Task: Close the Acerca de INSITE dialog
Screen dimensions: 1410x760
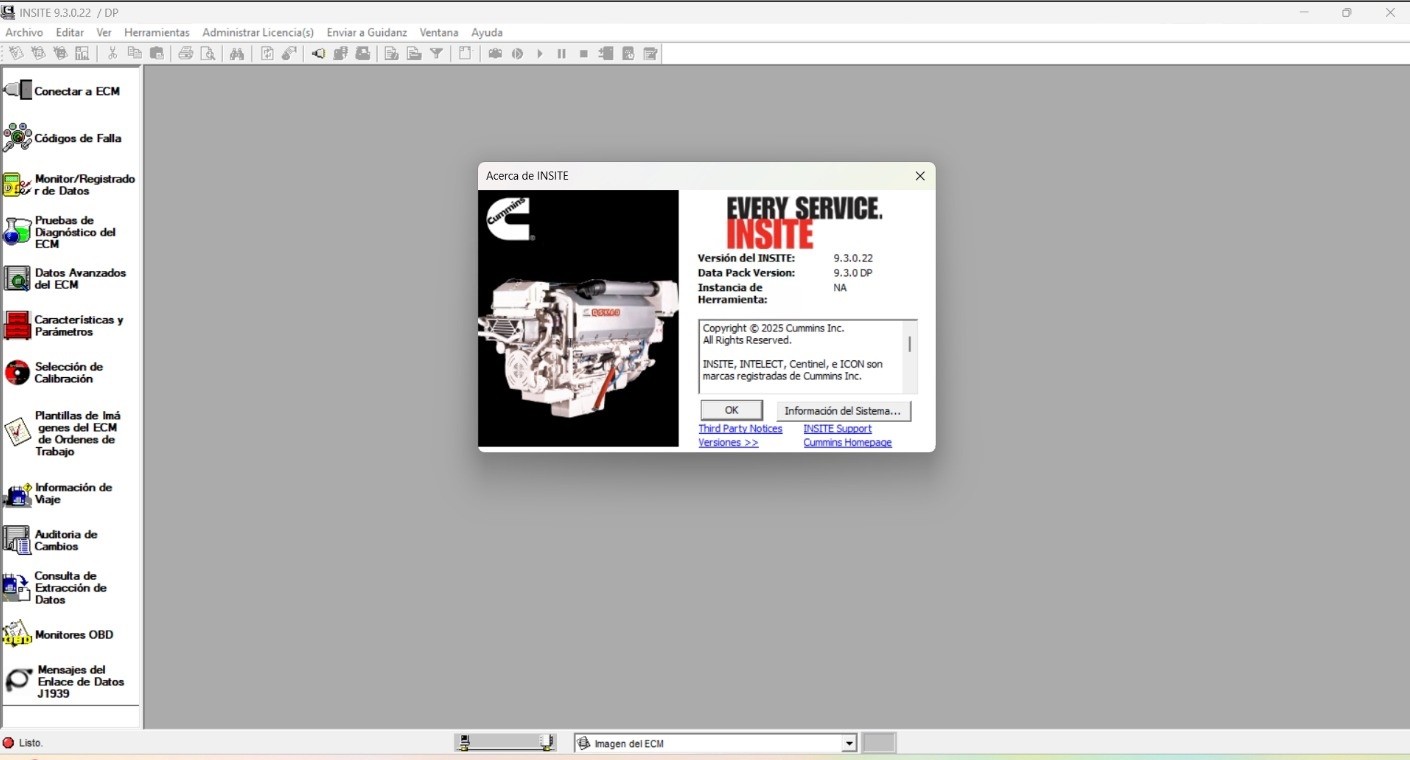Action: click(920, 176)
